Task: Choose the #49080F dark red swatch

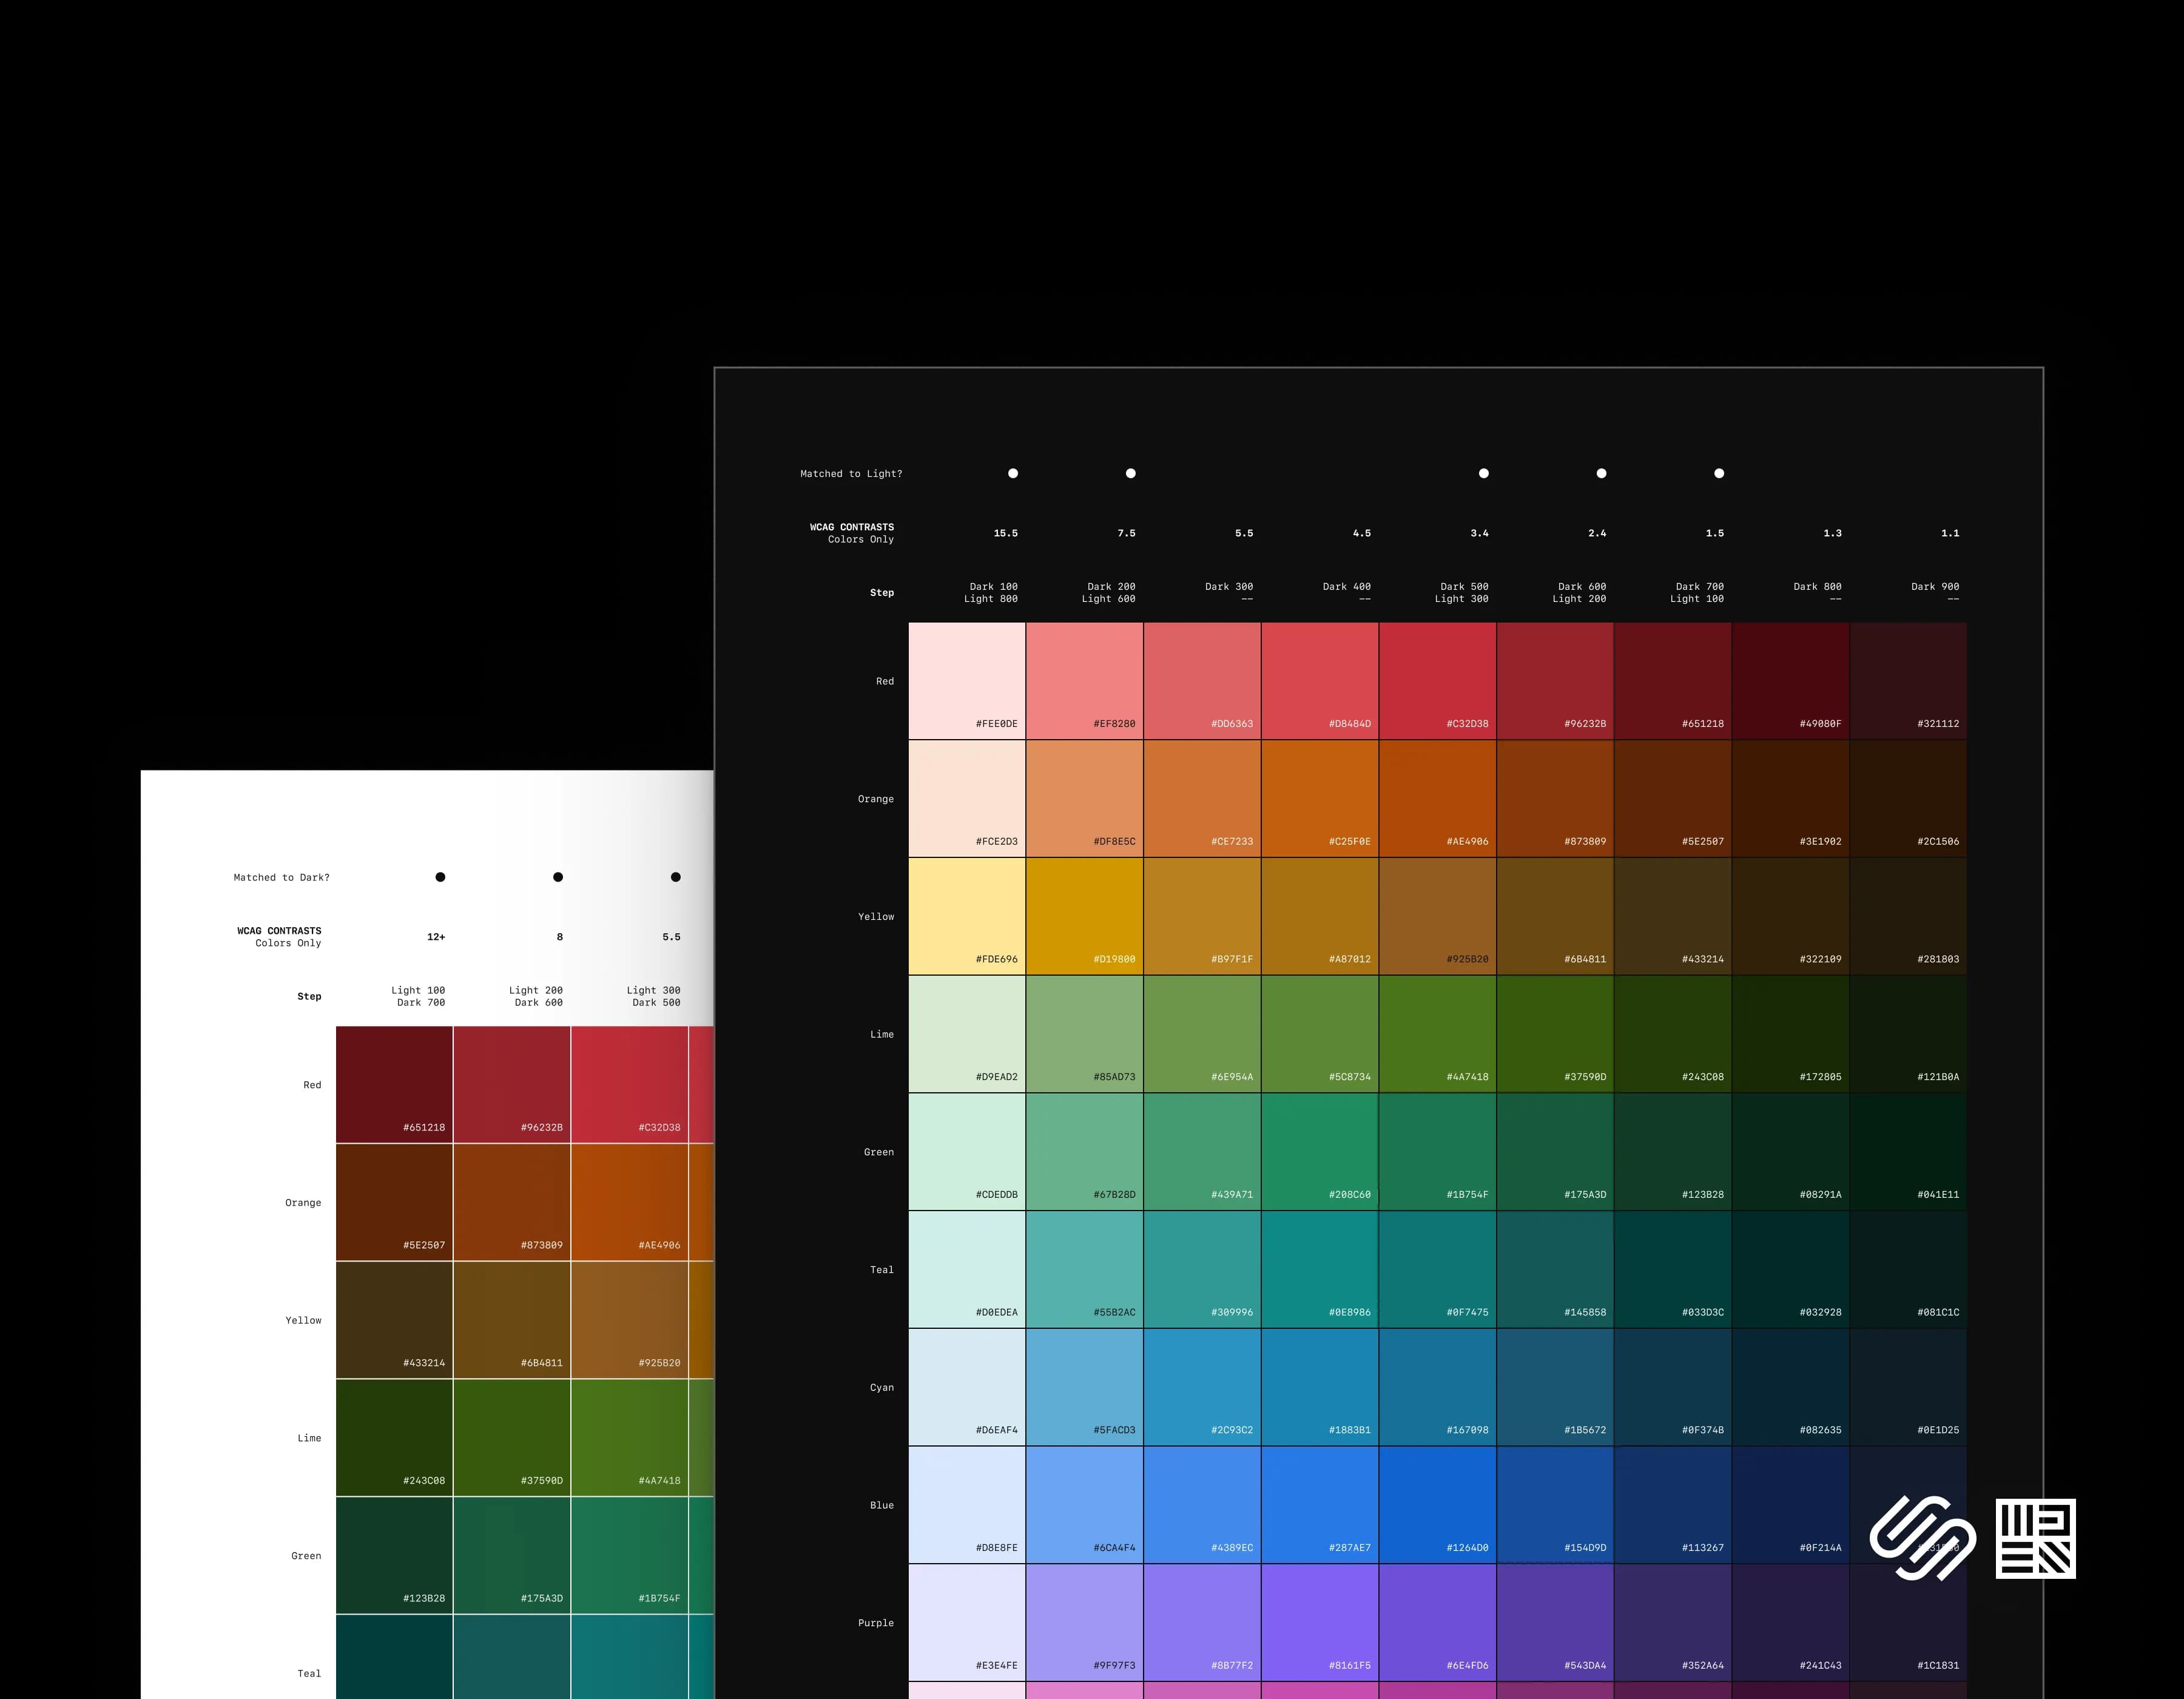Action: tap(1791, 681)
